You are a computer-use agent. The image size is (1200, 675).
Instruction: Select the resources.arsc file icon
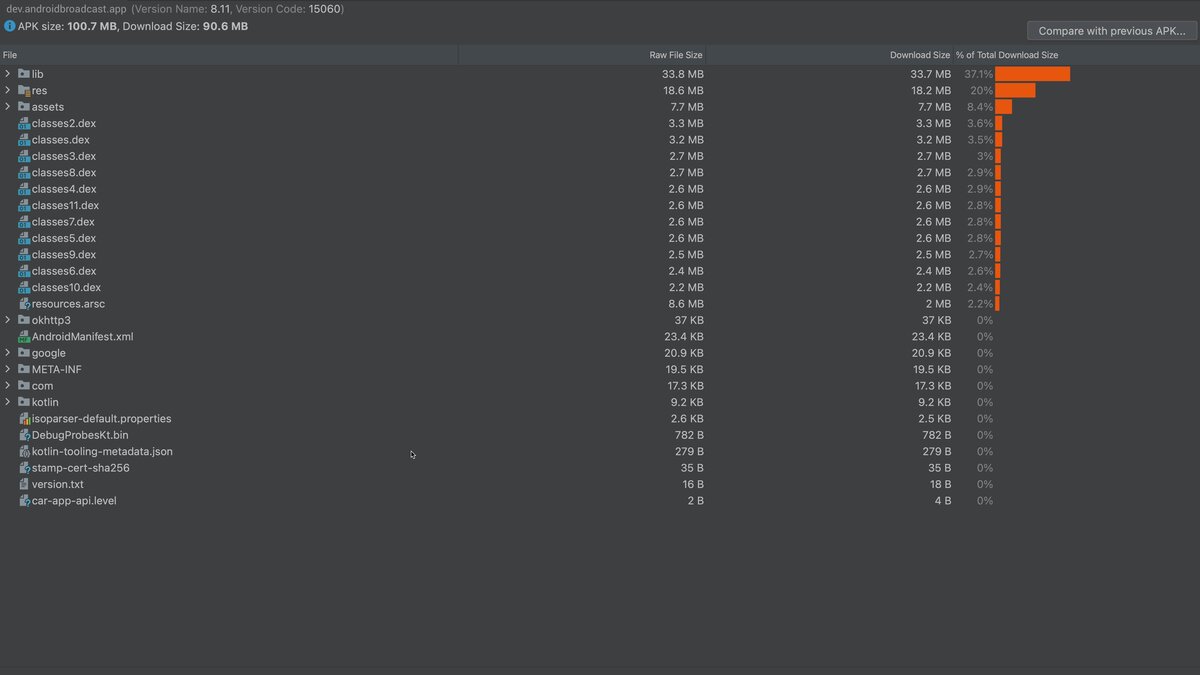(24, 303)
